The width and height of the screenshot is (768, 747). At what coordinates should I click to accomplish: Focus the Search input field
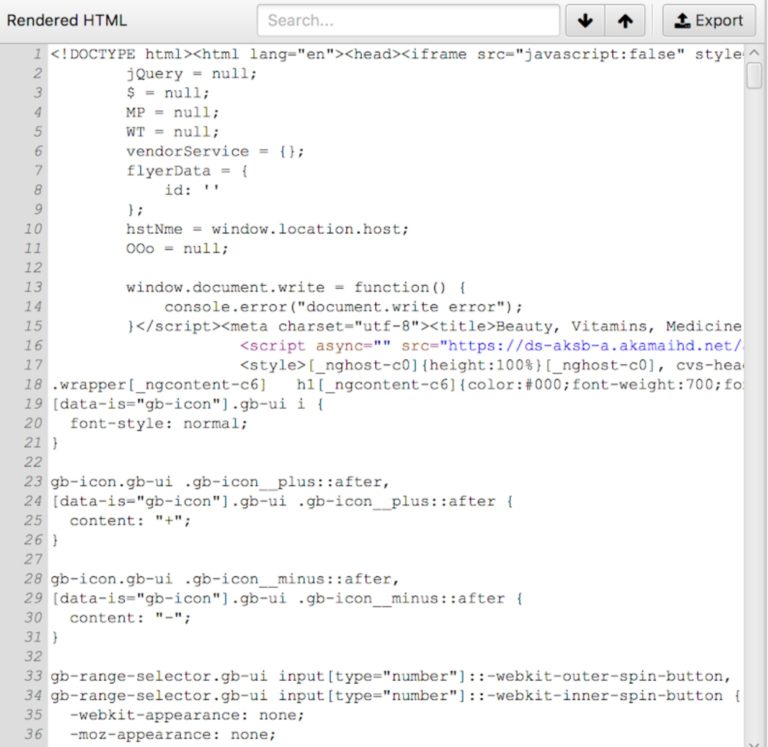coord(408,21)
